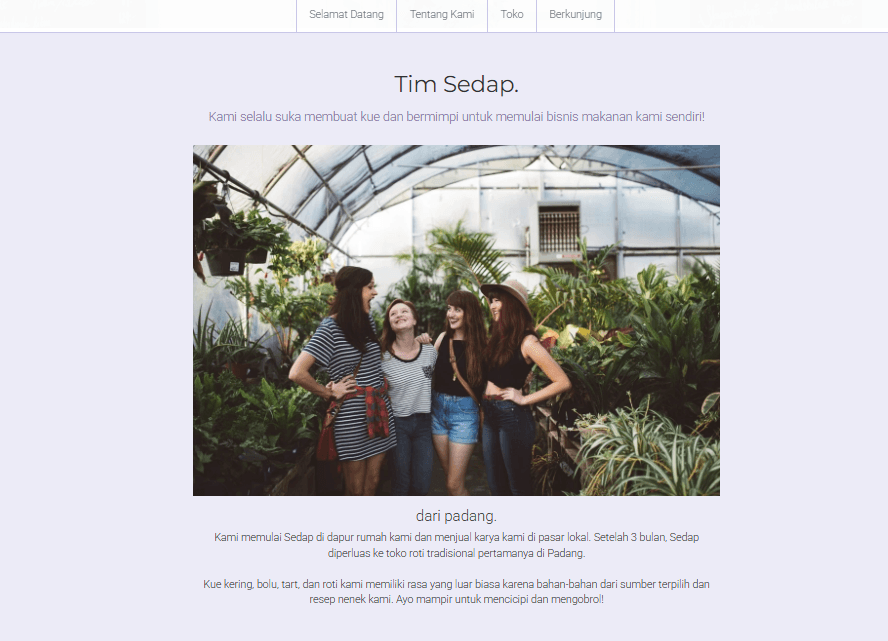Click the paragraph starting Kami memulai Sedap
Viewport: 888px width, 641px height.
coord(456,545)
